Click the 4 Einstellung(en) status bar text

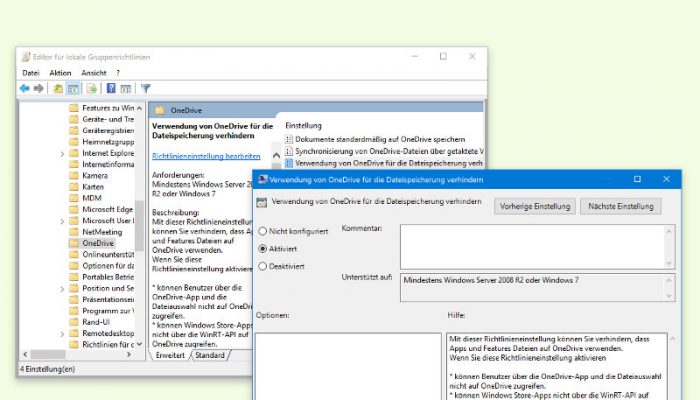click(x=47, y=369)
